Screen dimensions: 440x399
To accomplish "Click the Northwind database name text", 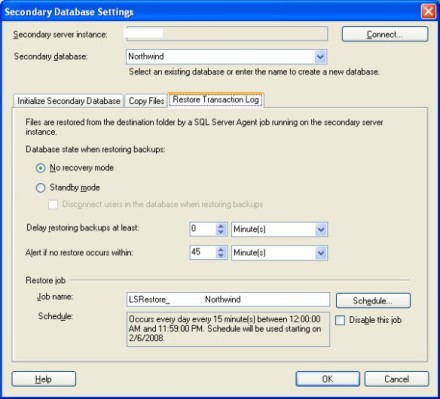I will click(x=146, y=57).
